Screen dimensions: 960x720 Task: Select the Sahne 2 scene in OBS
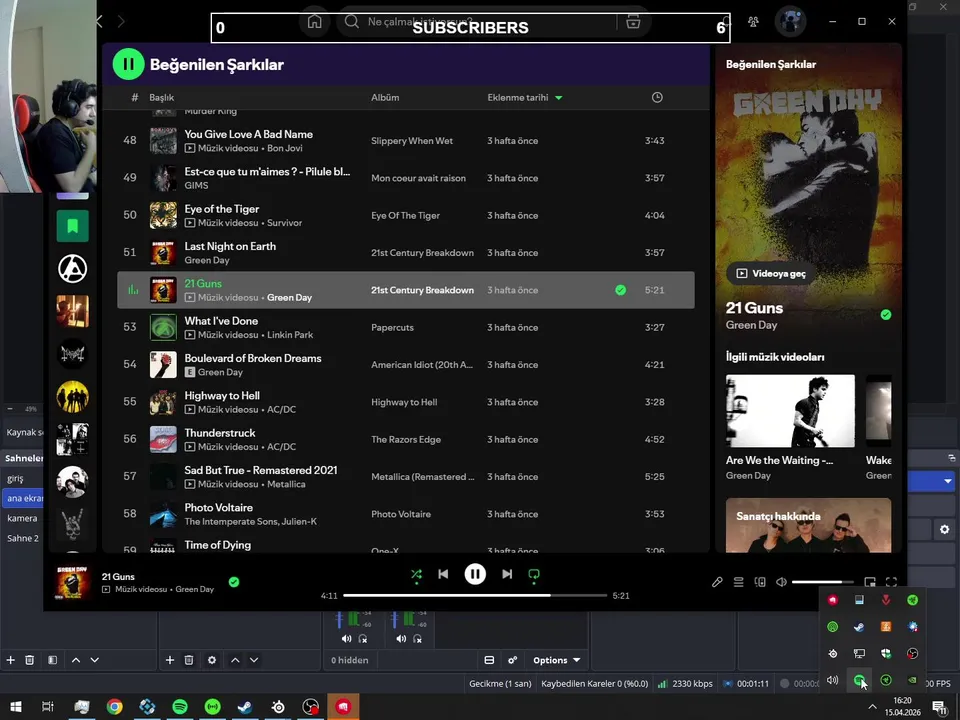23,538
